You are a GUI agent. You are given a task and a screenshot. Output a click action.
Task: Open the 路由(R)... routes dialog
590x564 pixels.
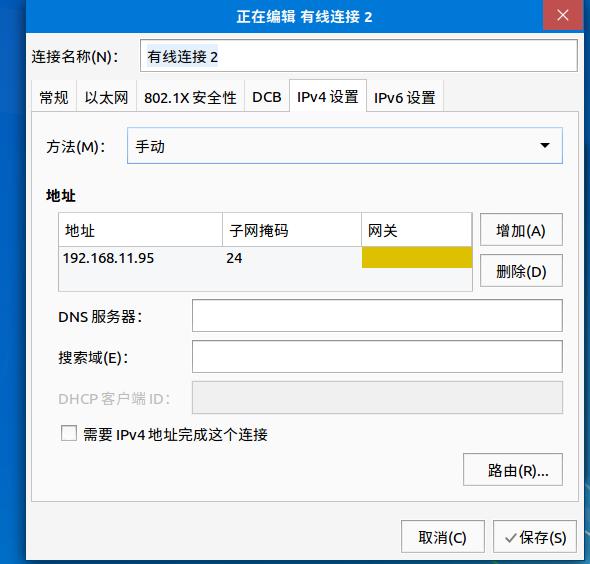pos(513,470)
